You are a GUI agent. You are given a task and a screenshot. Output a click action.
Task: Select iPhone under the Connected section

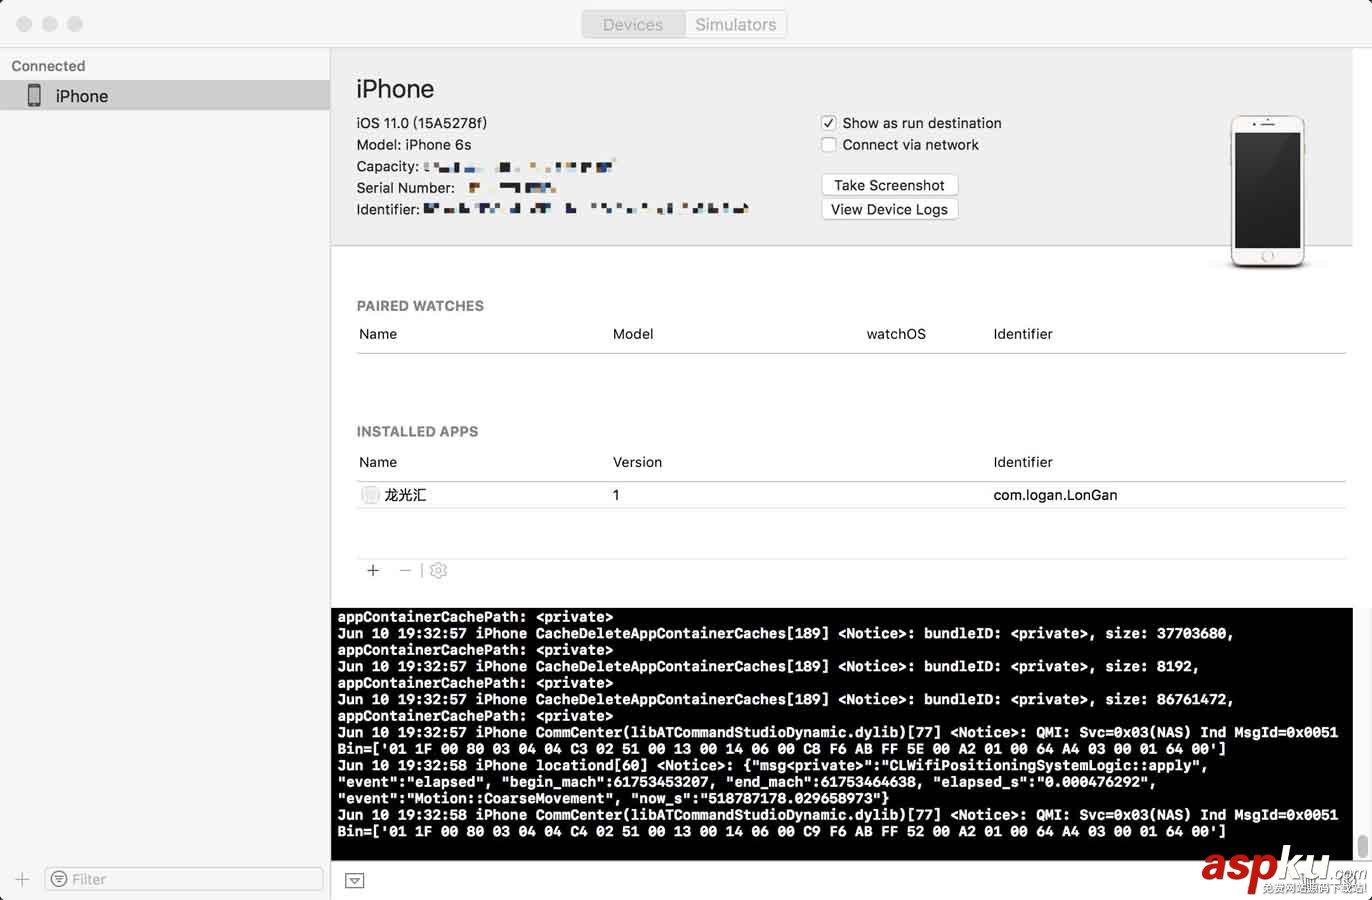(x=82, y=95)
